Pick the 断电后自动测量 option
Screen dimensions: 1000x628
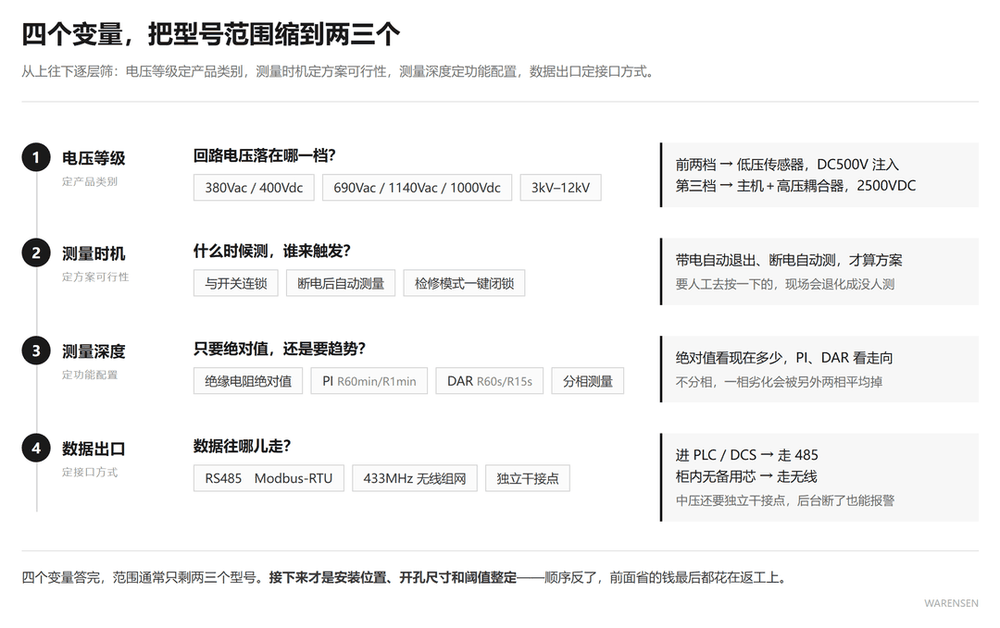click(x=341, y=283)
